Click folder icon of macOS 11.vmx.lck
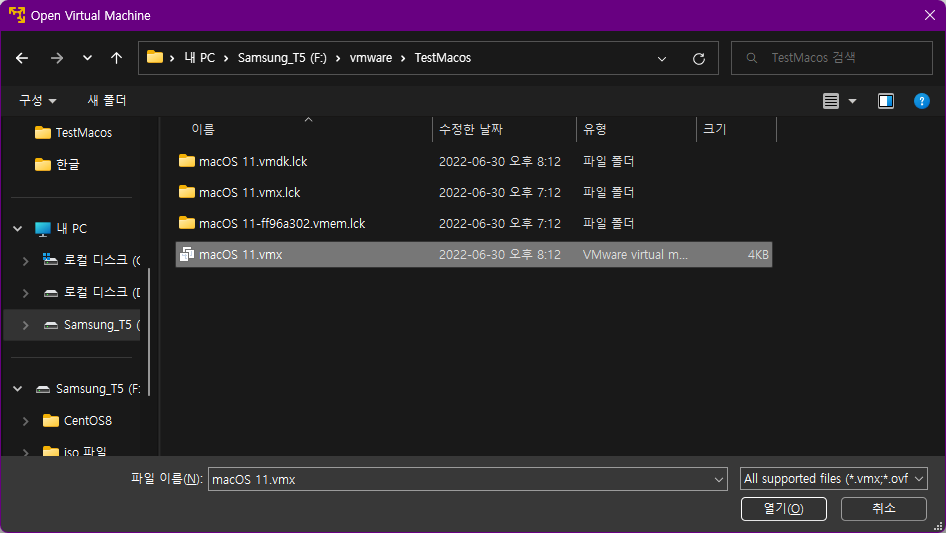 (x=187, y=192)
